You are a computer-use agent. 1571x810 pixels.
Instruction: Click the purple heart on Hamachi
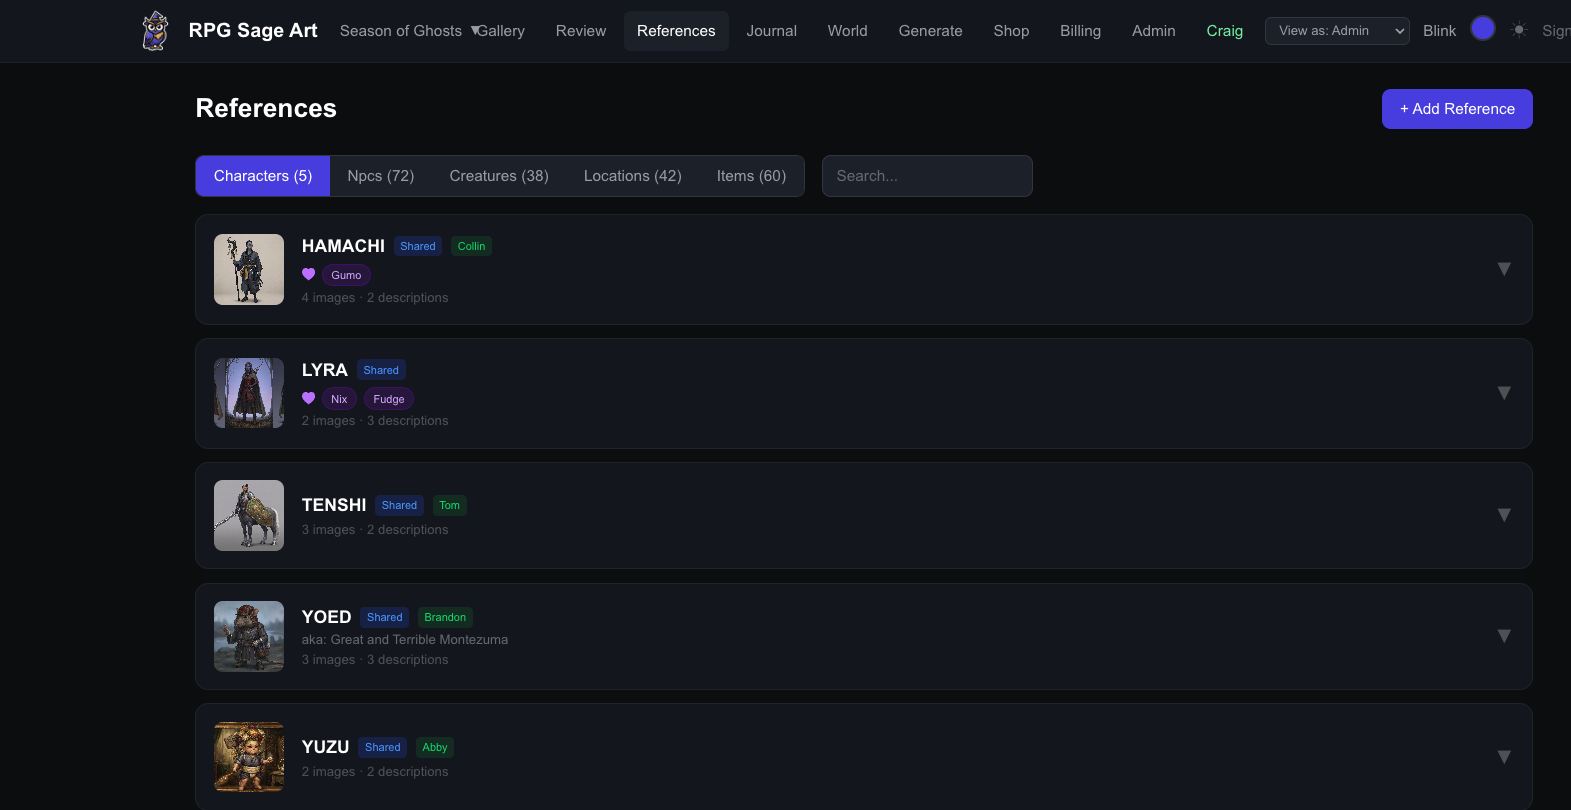[309, 274]
